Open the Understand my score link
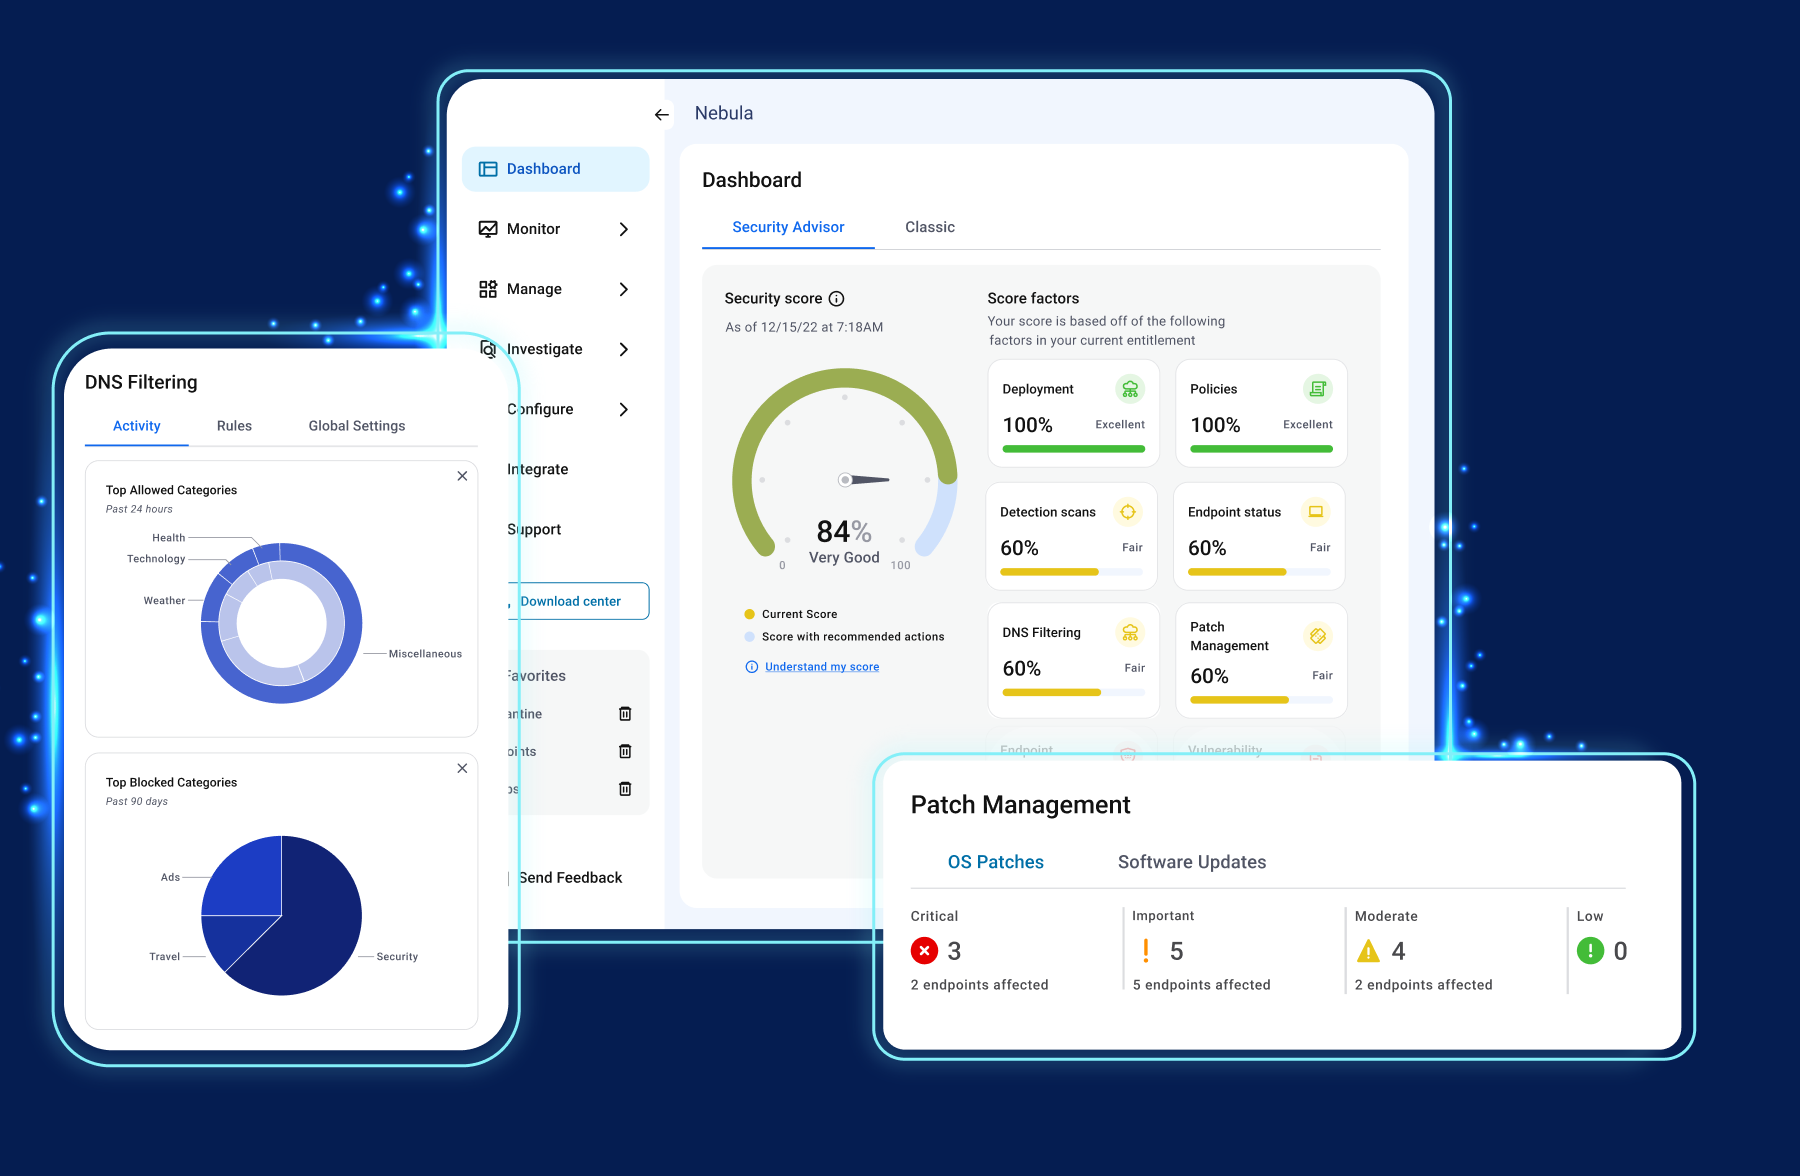1800x1176 pixels. pyautogui.click(x=821, y=667)
